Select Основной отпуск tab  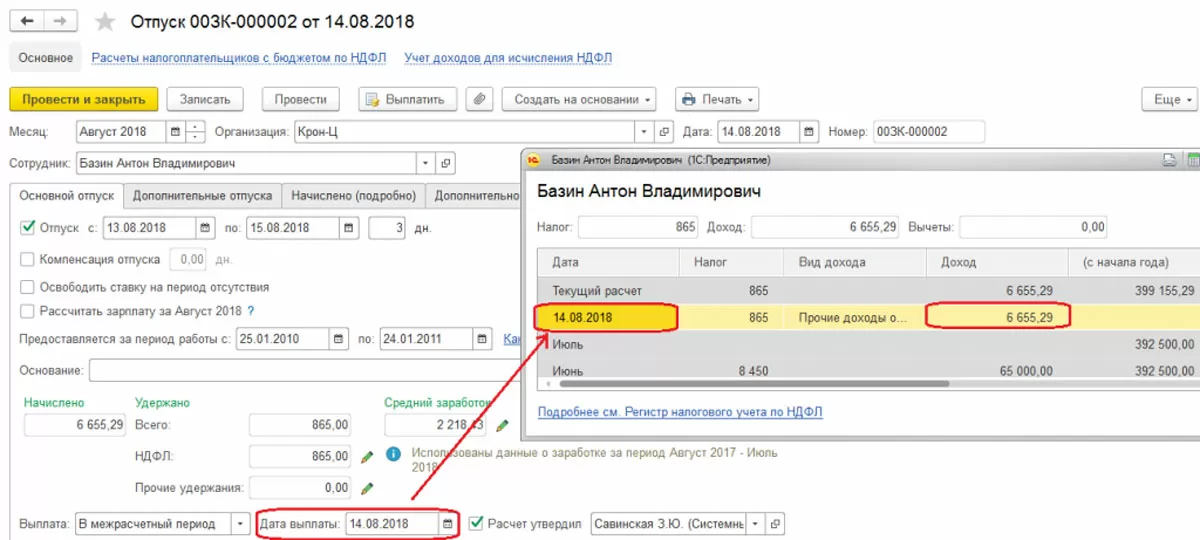67,196
